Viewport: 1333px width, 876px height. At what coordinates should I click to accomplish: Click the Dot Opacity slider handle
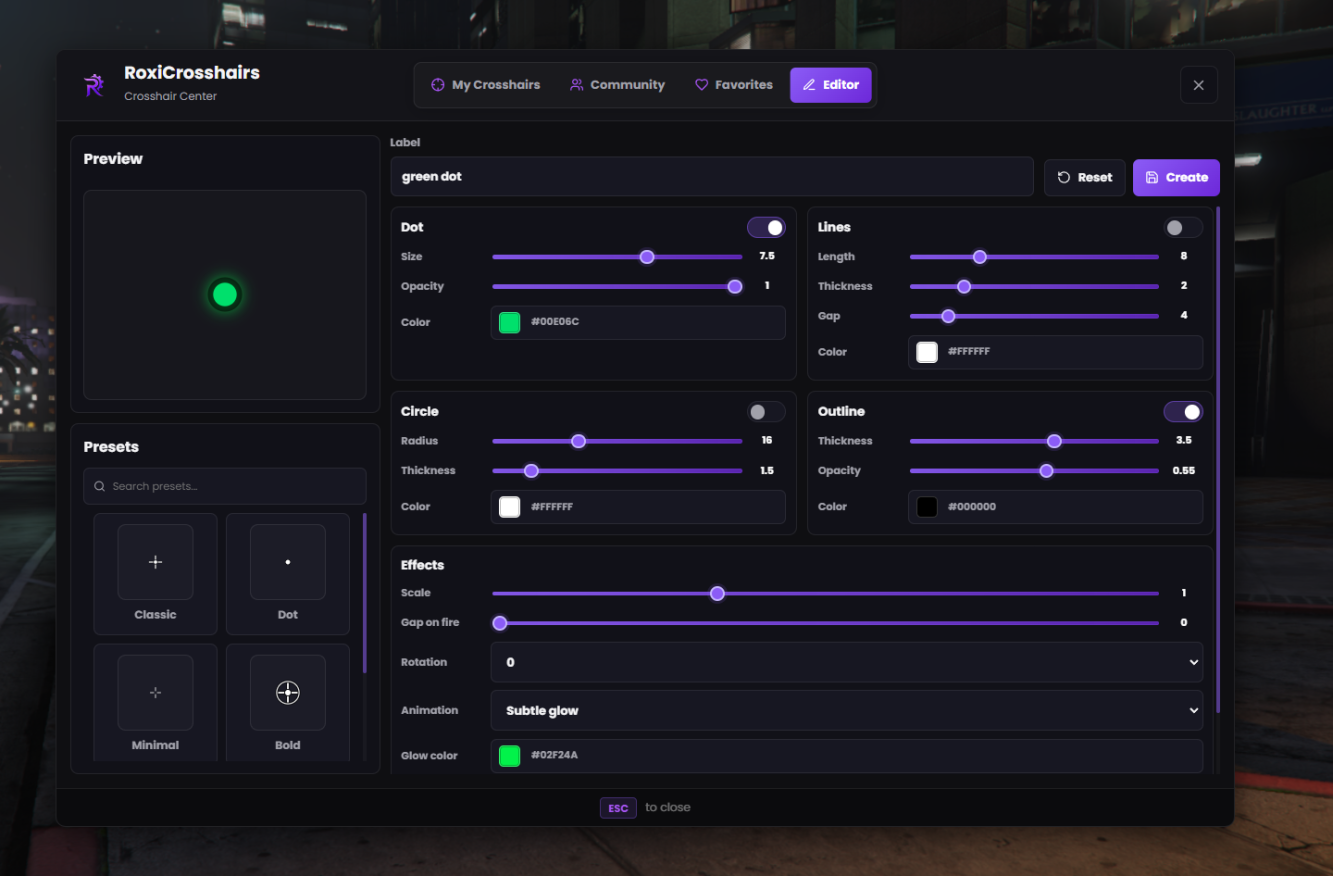click(735, 286)
